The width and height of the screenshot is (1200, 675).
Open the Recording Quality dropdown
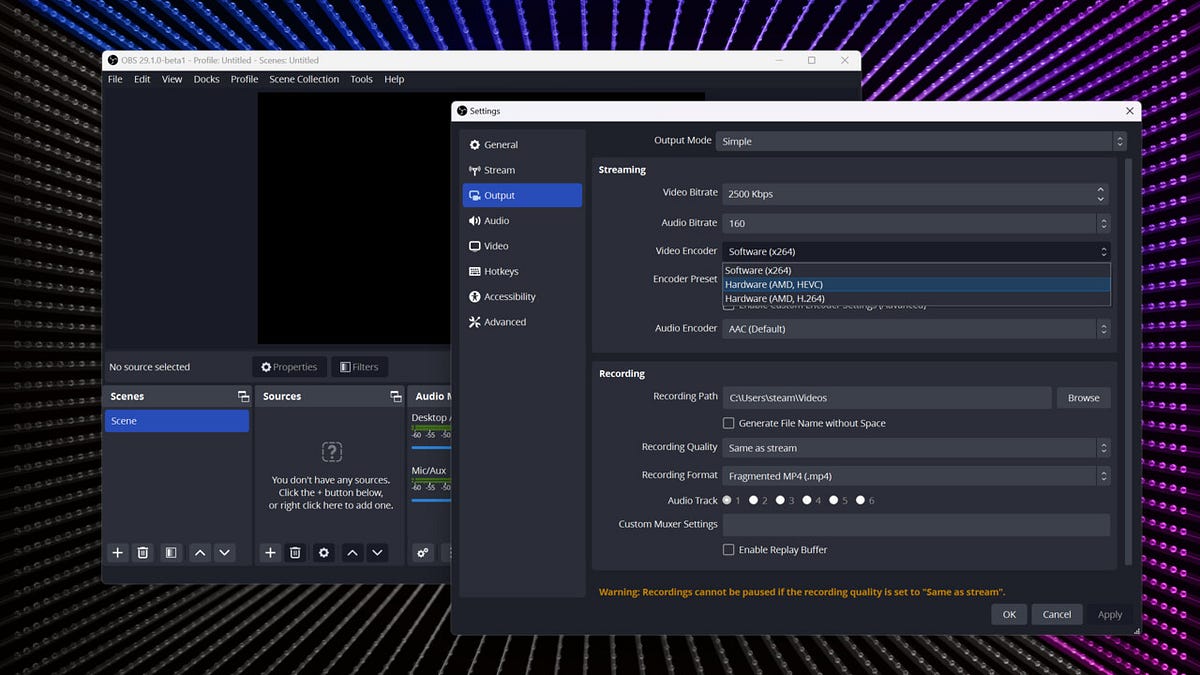coord(916,448)
